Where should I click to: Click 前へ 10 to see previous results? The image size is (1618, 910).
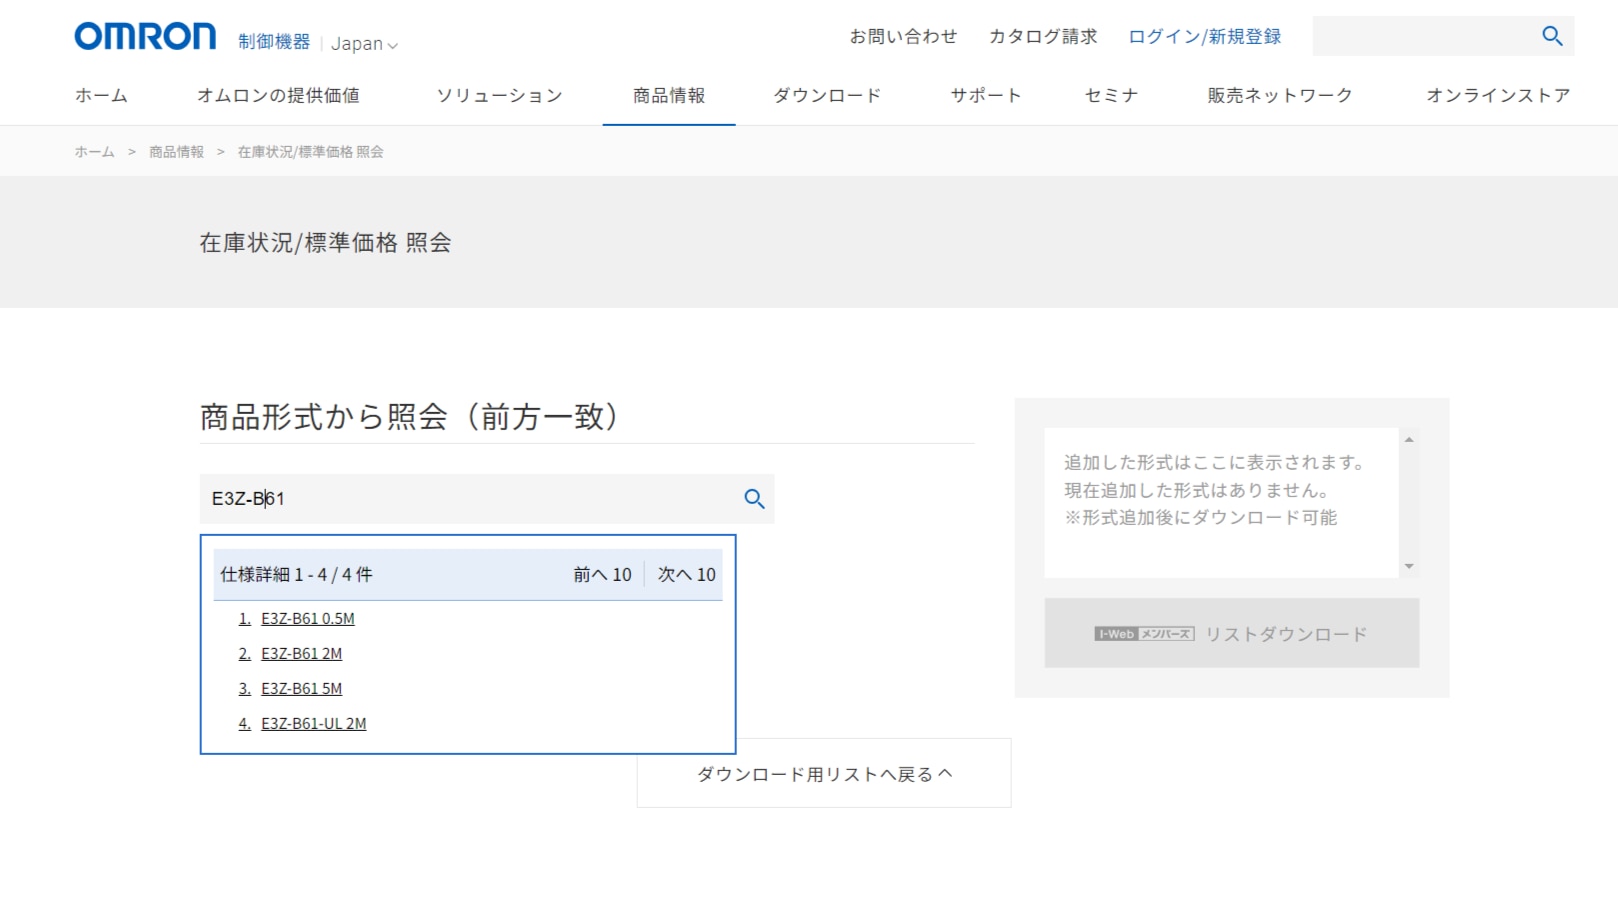tap(602, 575)
